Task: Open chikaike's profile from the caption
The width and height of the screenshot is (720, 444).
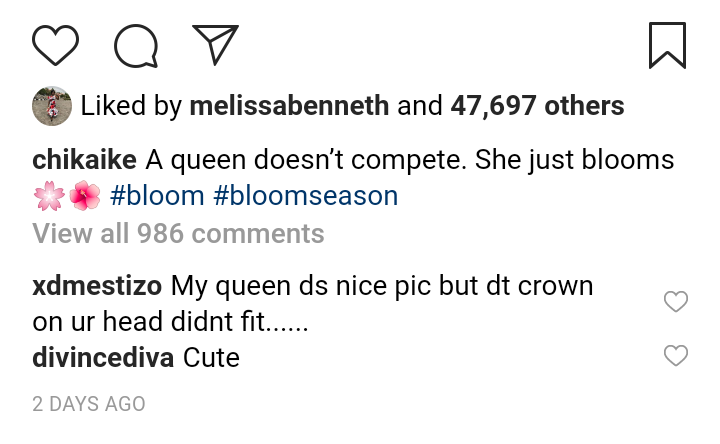Action: 85,160
